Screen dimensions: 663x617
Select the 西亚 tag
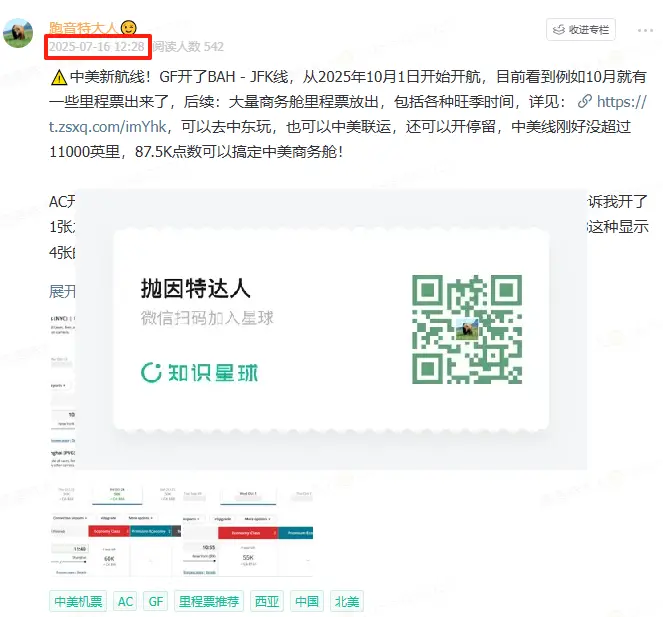[267, 601]
